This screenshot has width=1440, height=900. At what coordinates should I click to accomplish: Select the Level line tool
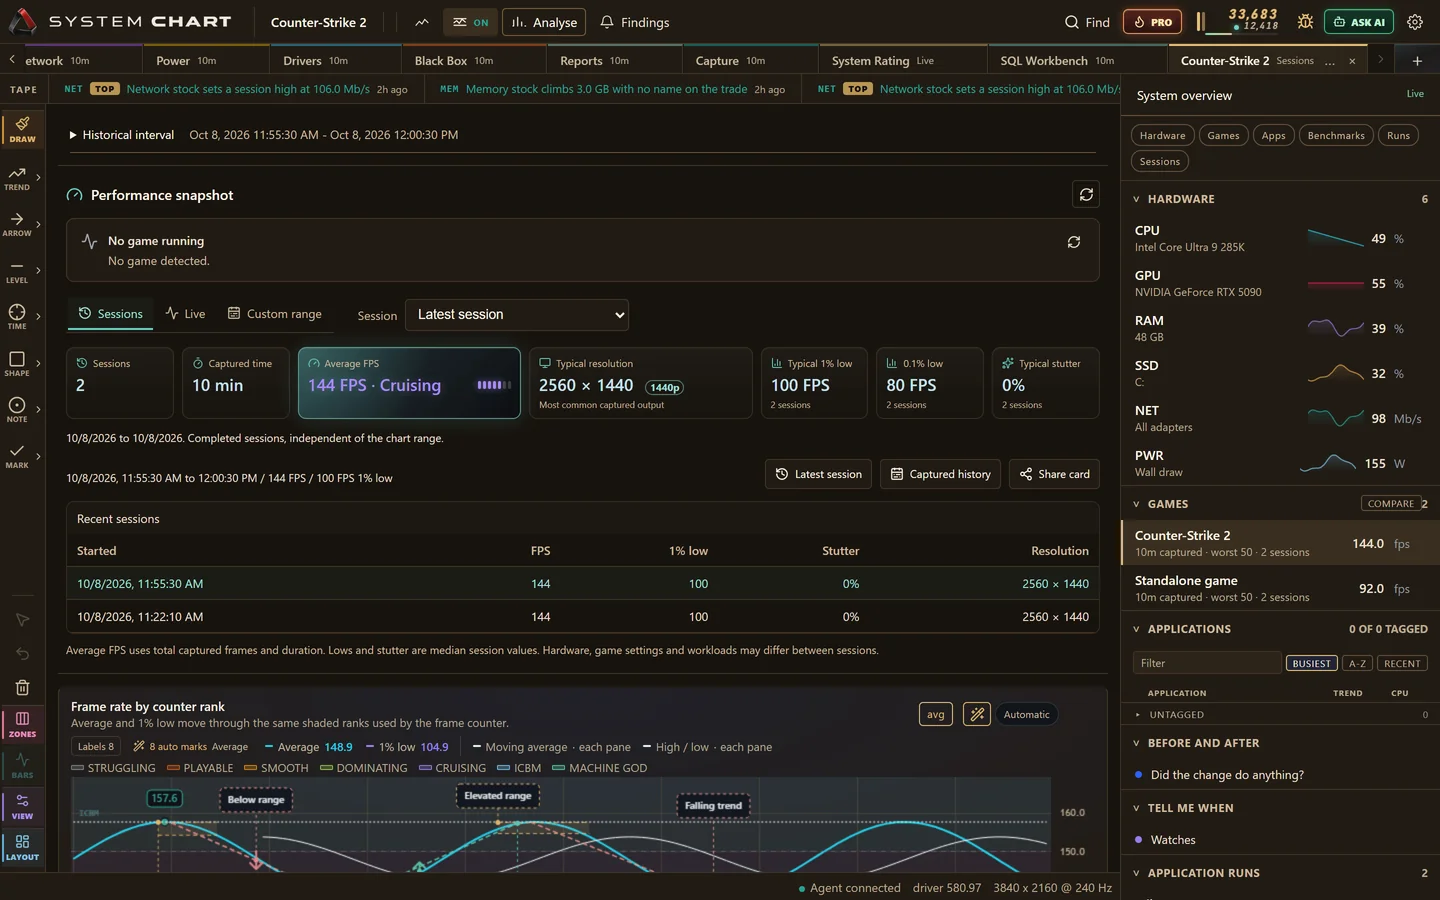pos(17,270)
